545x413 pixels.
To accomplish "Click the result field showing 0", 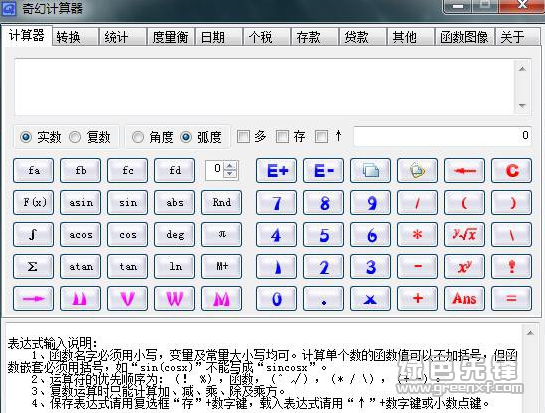I will (x=442, y=136).
